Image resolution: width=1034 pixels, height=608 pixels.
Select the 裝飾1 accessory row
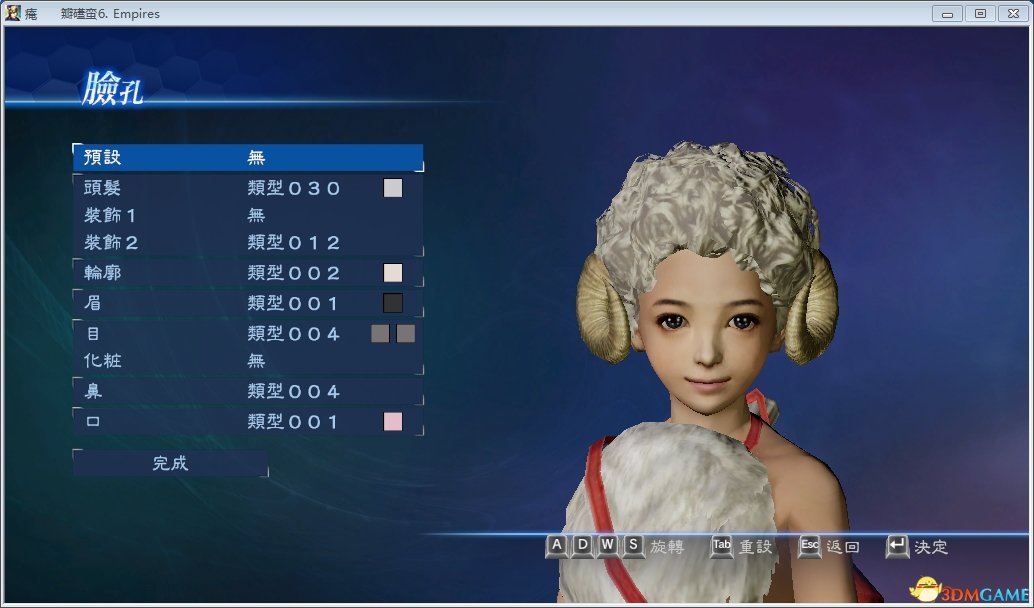pyautogui.click(x=248, y=215)
